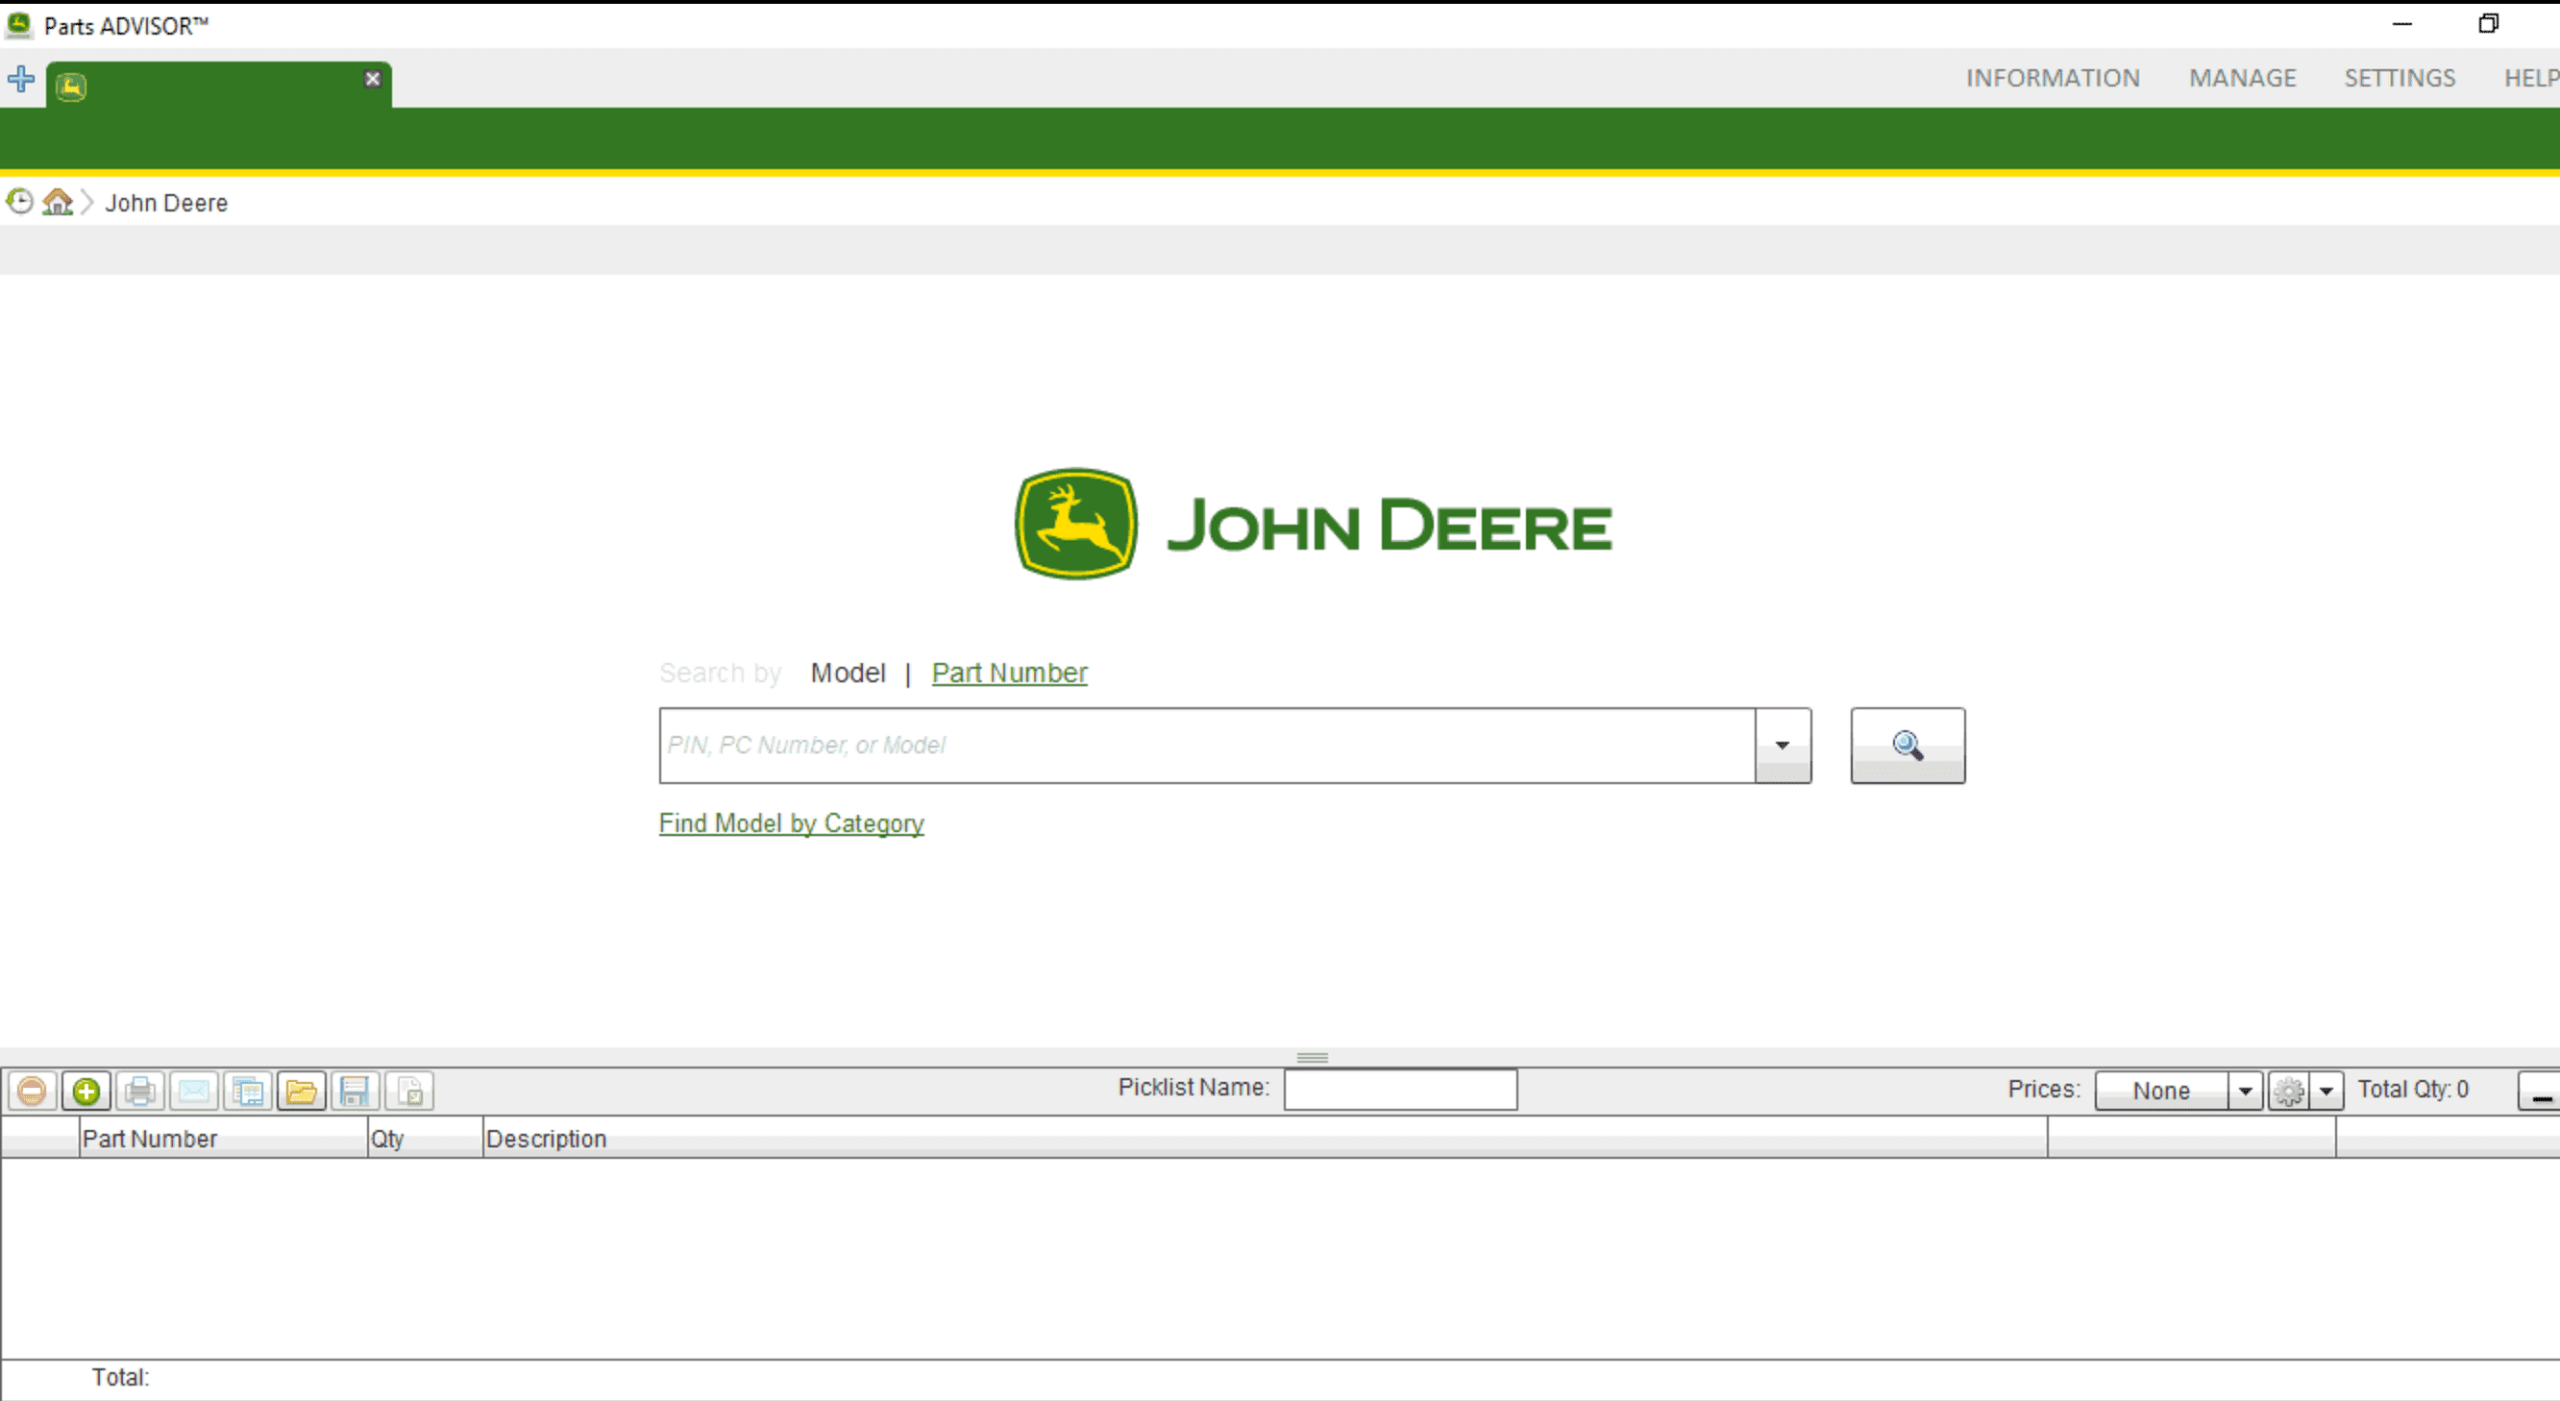The height and width of the screenshot is (1401, 2560).
Task: Switch search mode to Part Number
Action: coord(1009,672)
